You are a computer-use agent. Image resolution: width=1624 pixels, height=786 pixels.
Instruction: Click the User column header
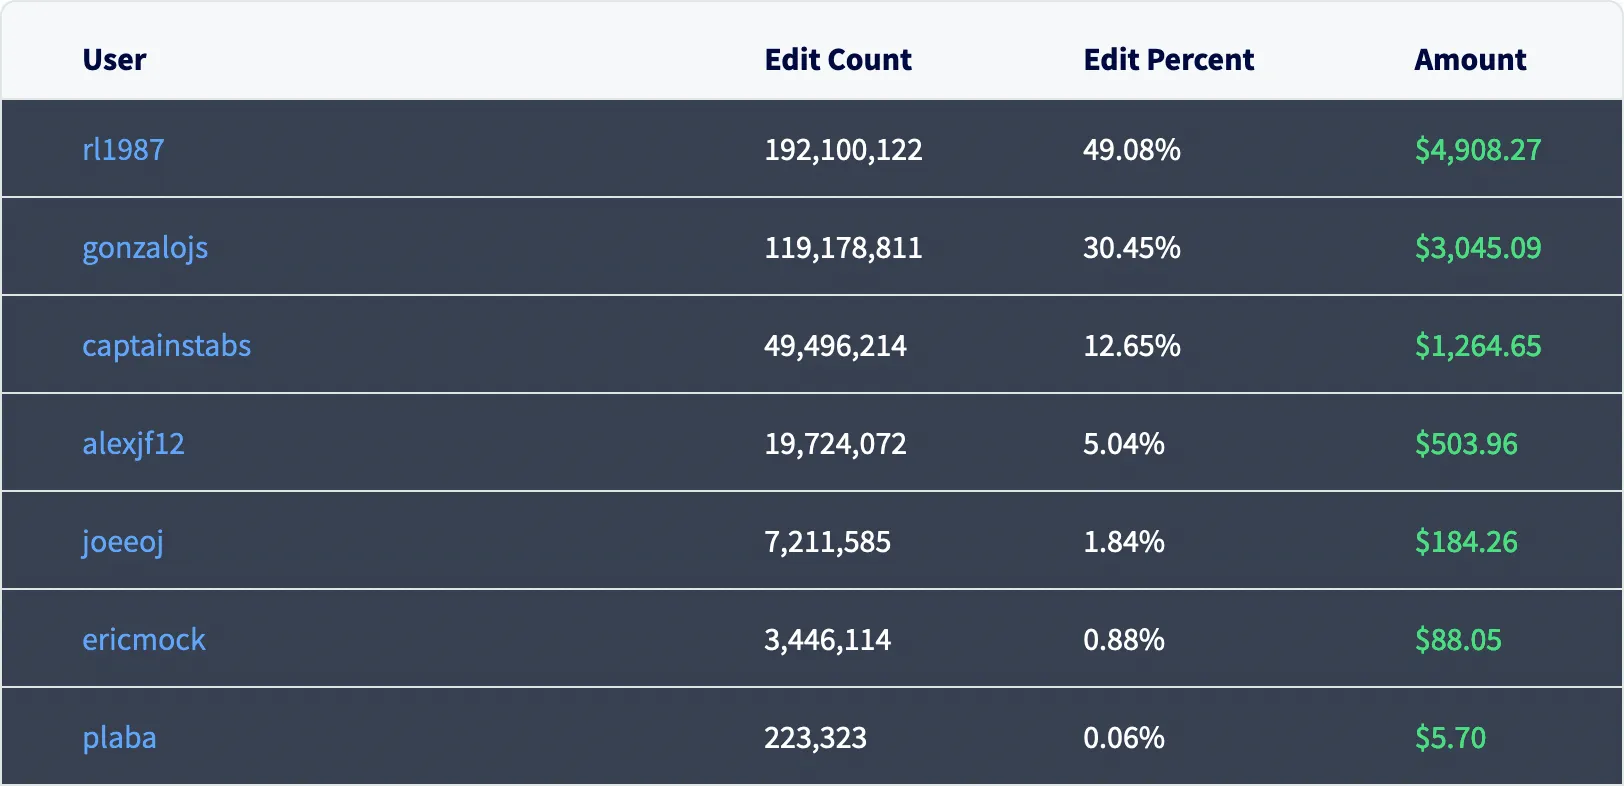pos(114,60)
